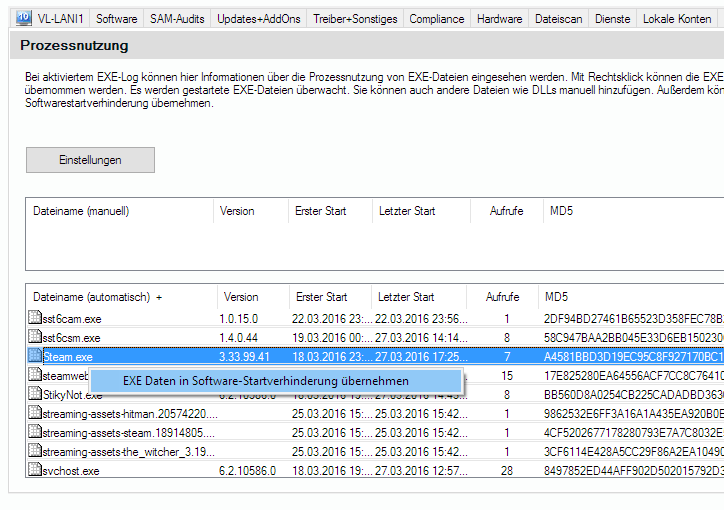
Task: Sort automatic list by Version header
Action: [253, 297]
